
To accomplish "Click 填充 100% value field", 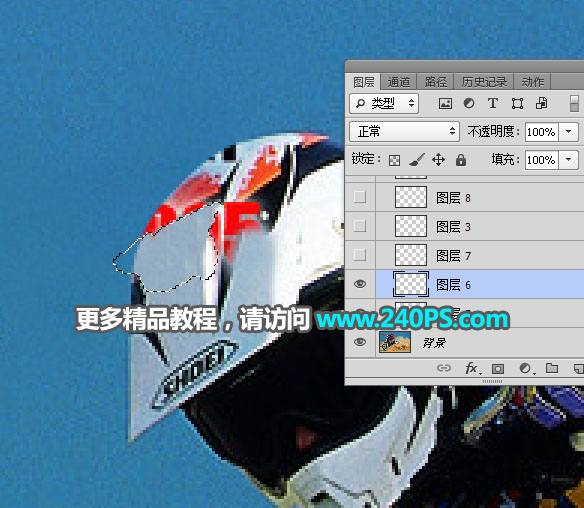I will (542, 160).
